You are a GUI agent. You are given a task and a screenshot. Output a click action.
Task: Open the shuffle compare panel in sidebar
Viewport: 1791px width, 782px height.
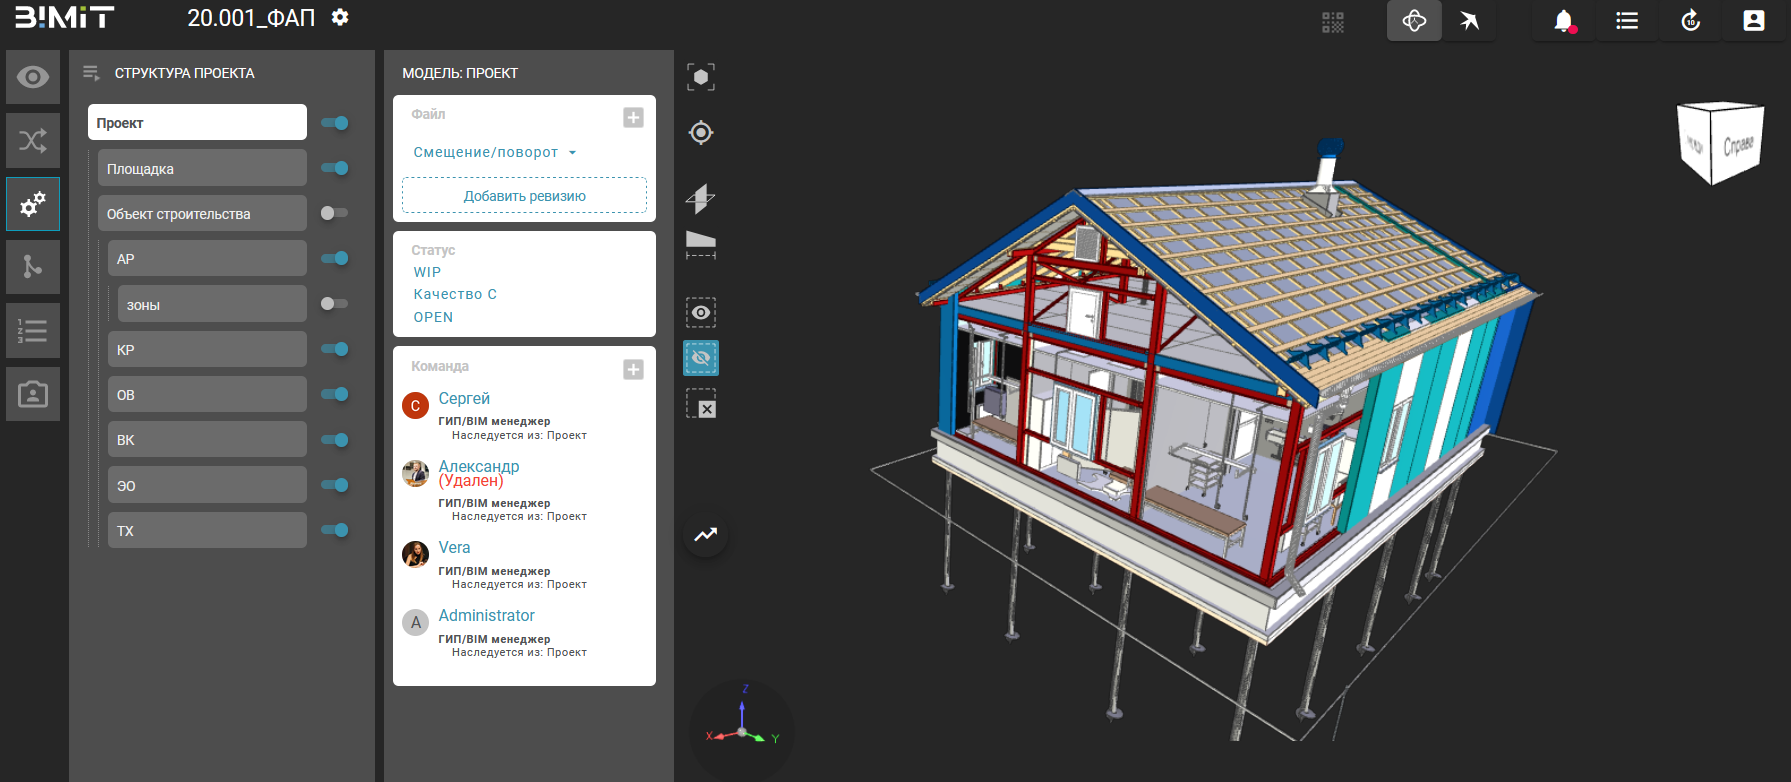[33, 141]
